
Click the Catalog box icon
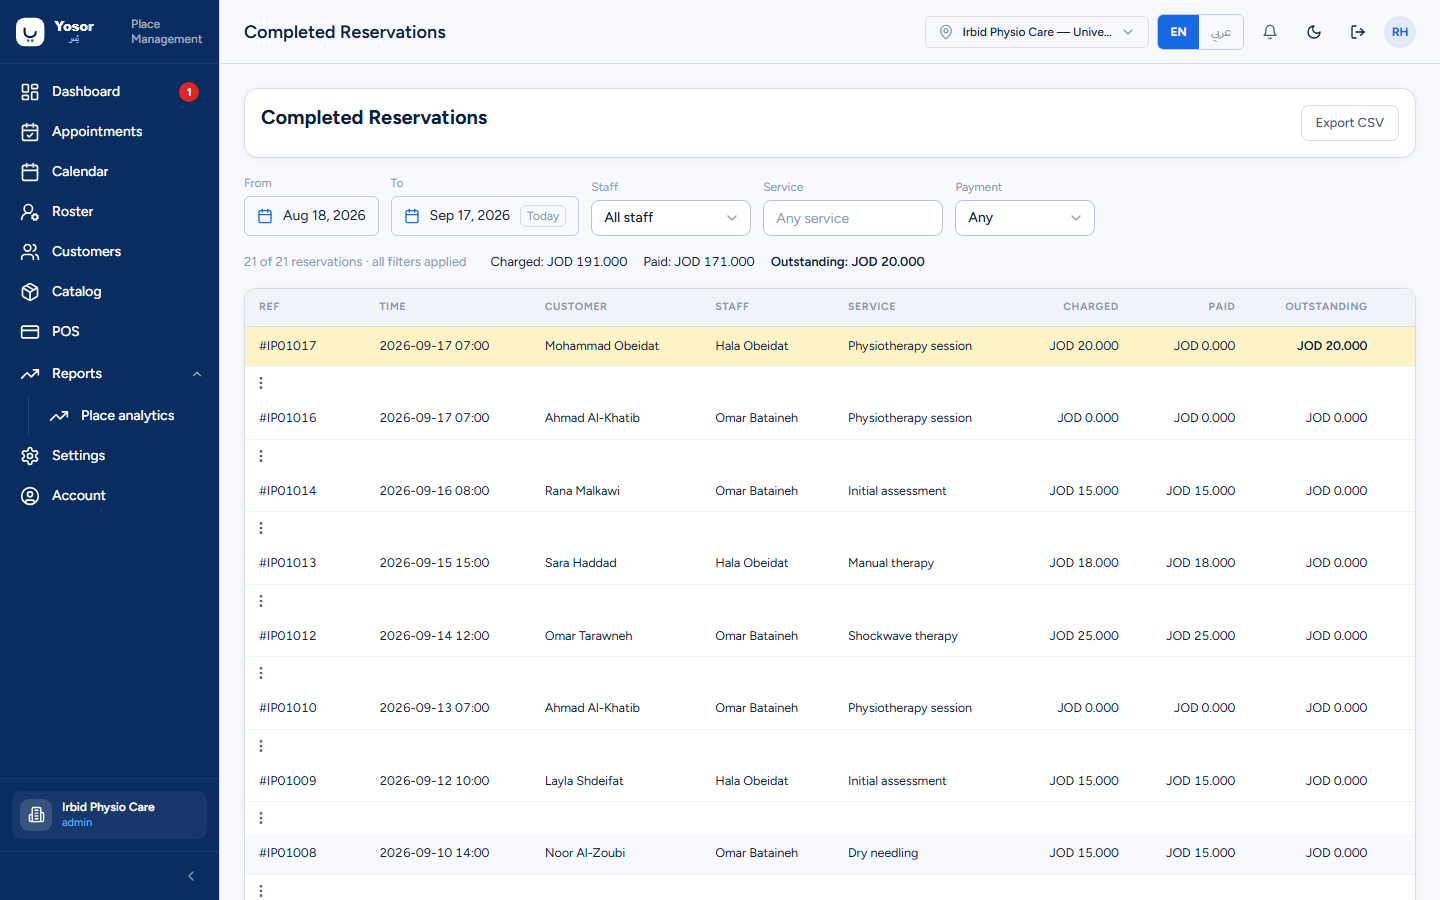(x=30, y=292)
